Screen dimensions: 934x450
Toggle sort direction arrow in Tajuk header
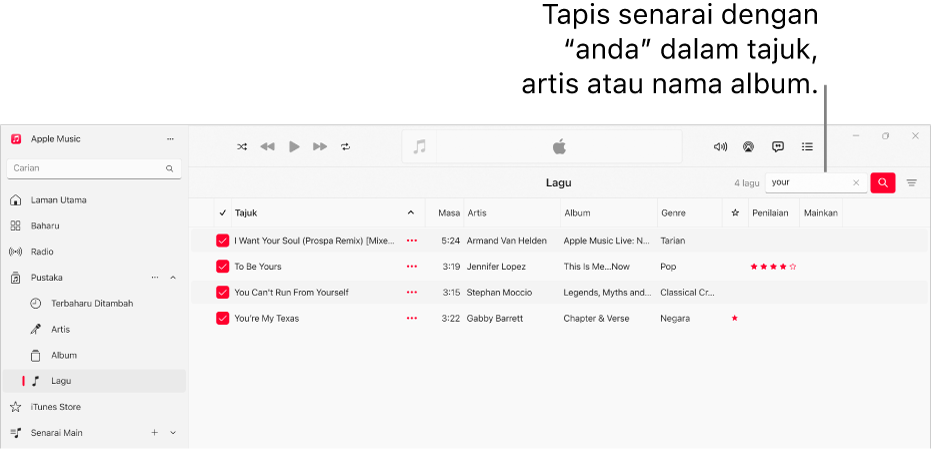click(410, 213)
